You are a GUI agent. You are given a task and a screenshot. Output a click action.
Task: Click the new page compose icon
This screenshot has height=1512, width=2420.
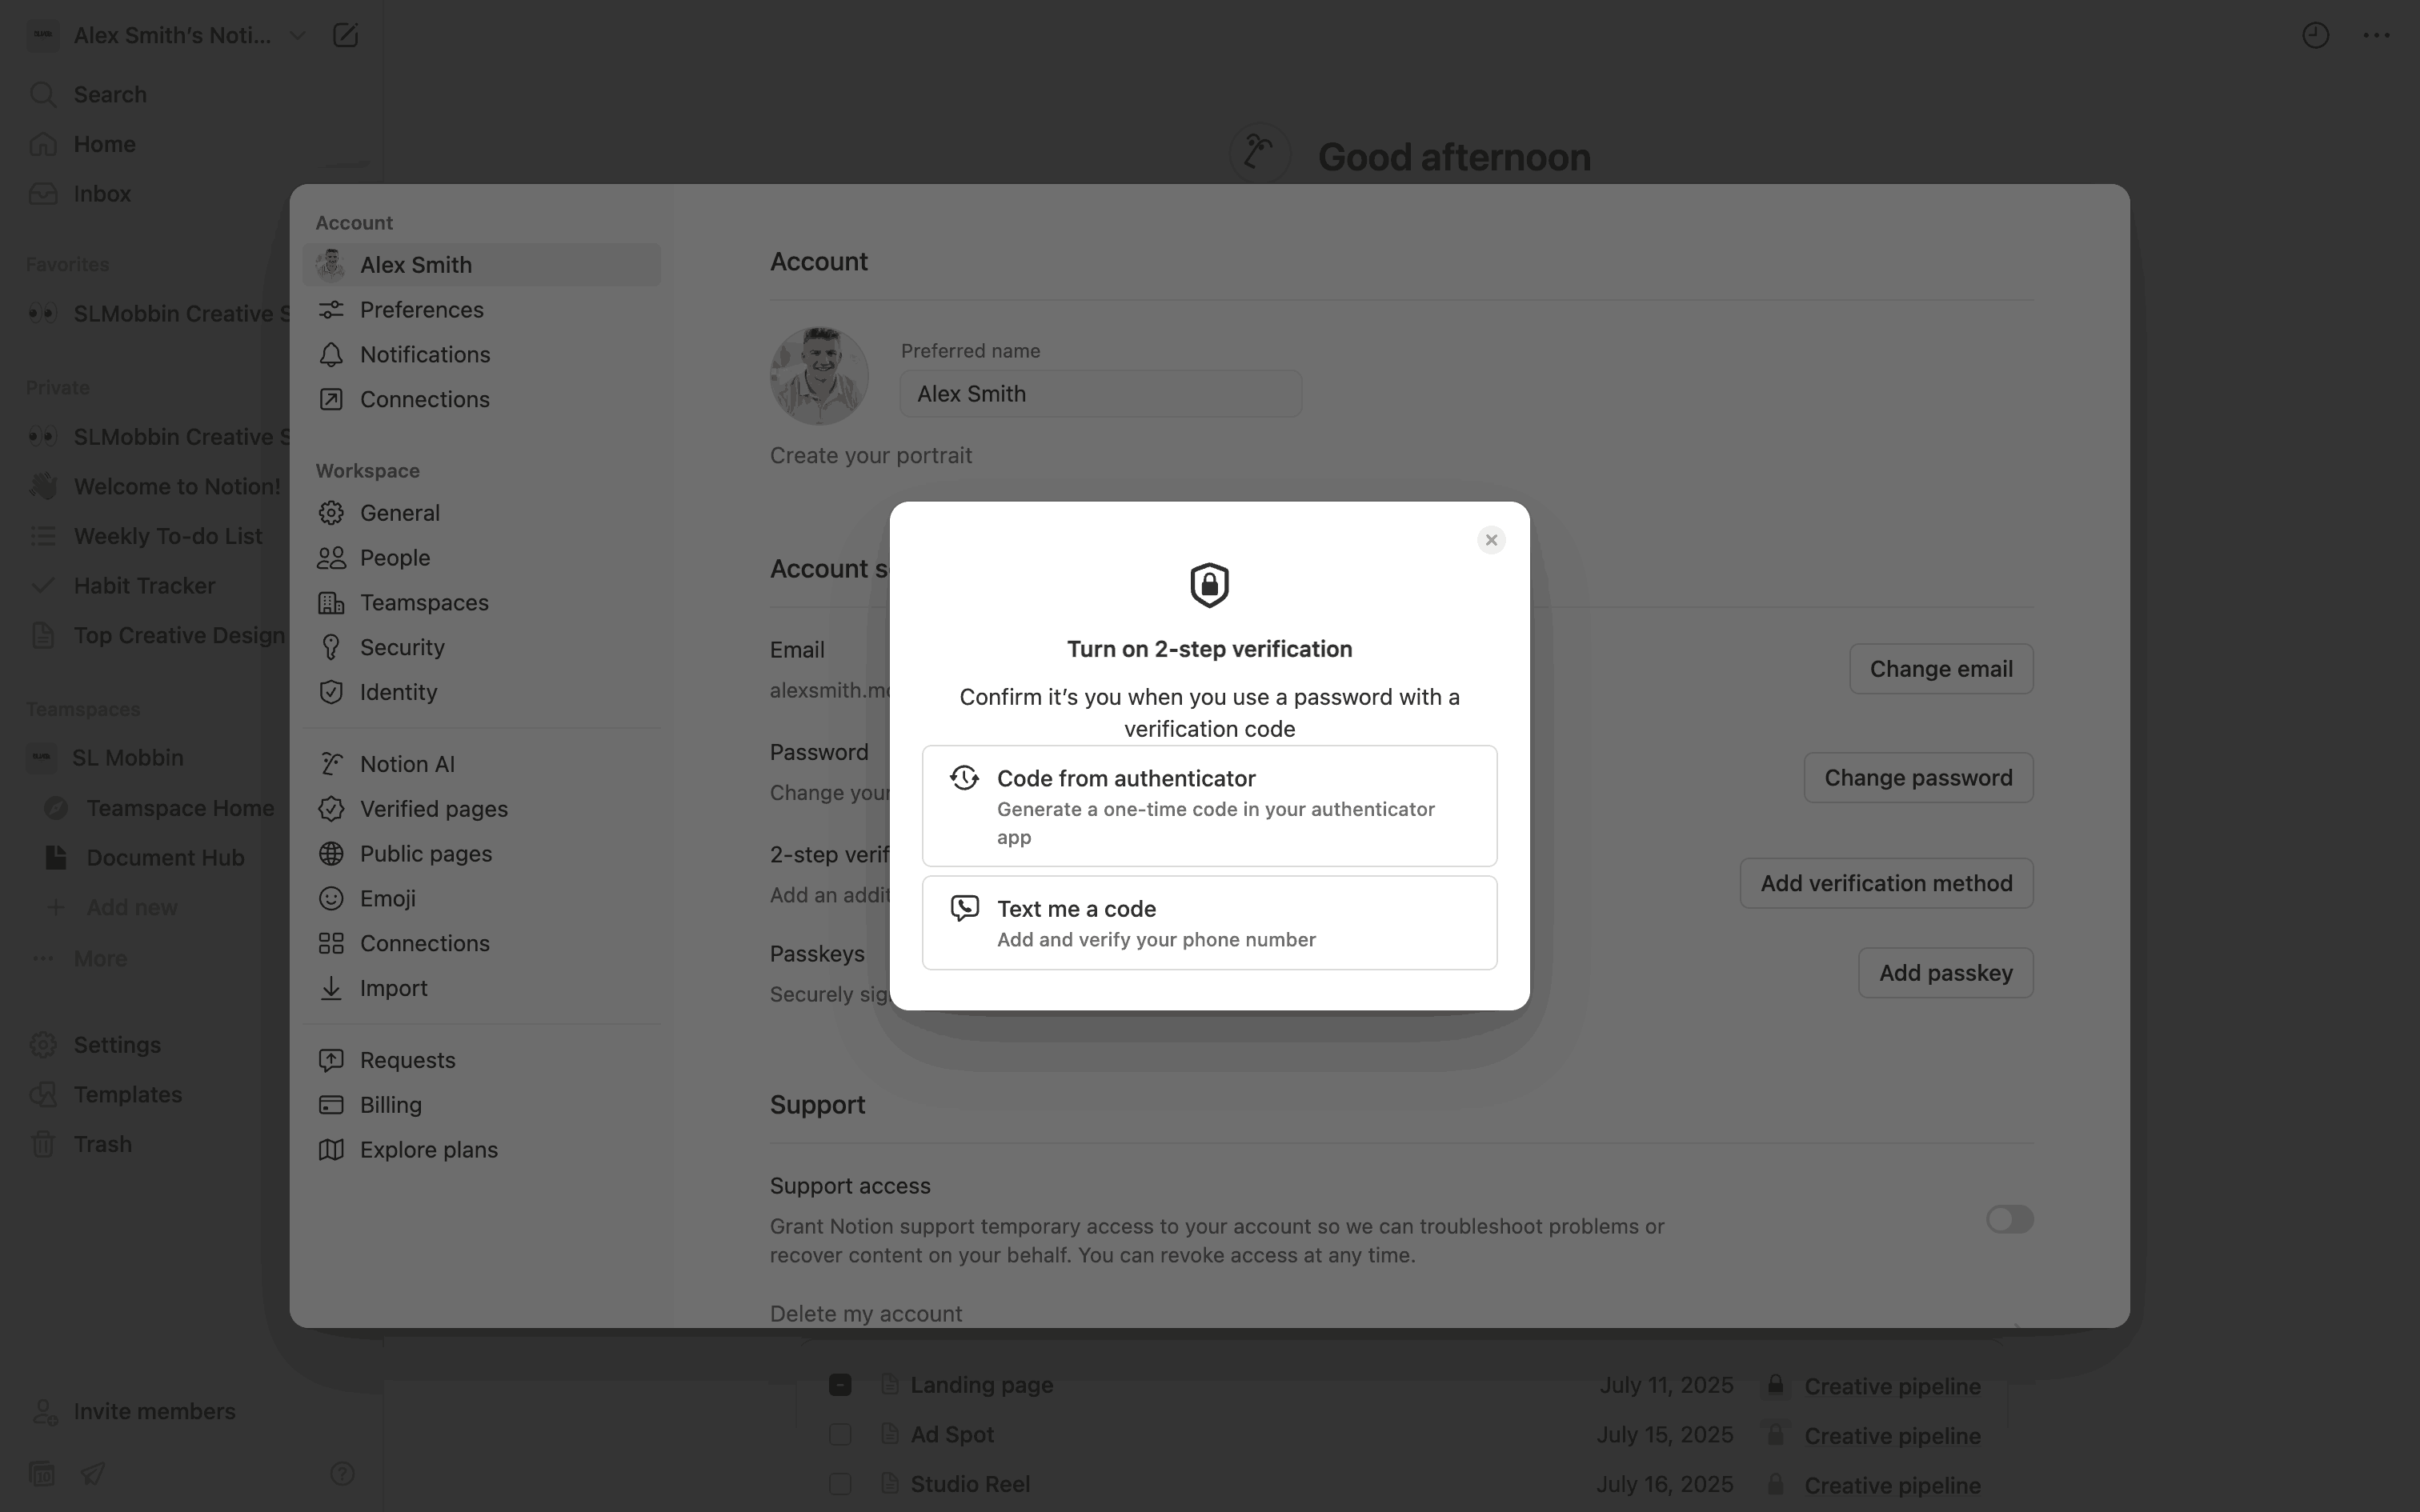point(345,36)
